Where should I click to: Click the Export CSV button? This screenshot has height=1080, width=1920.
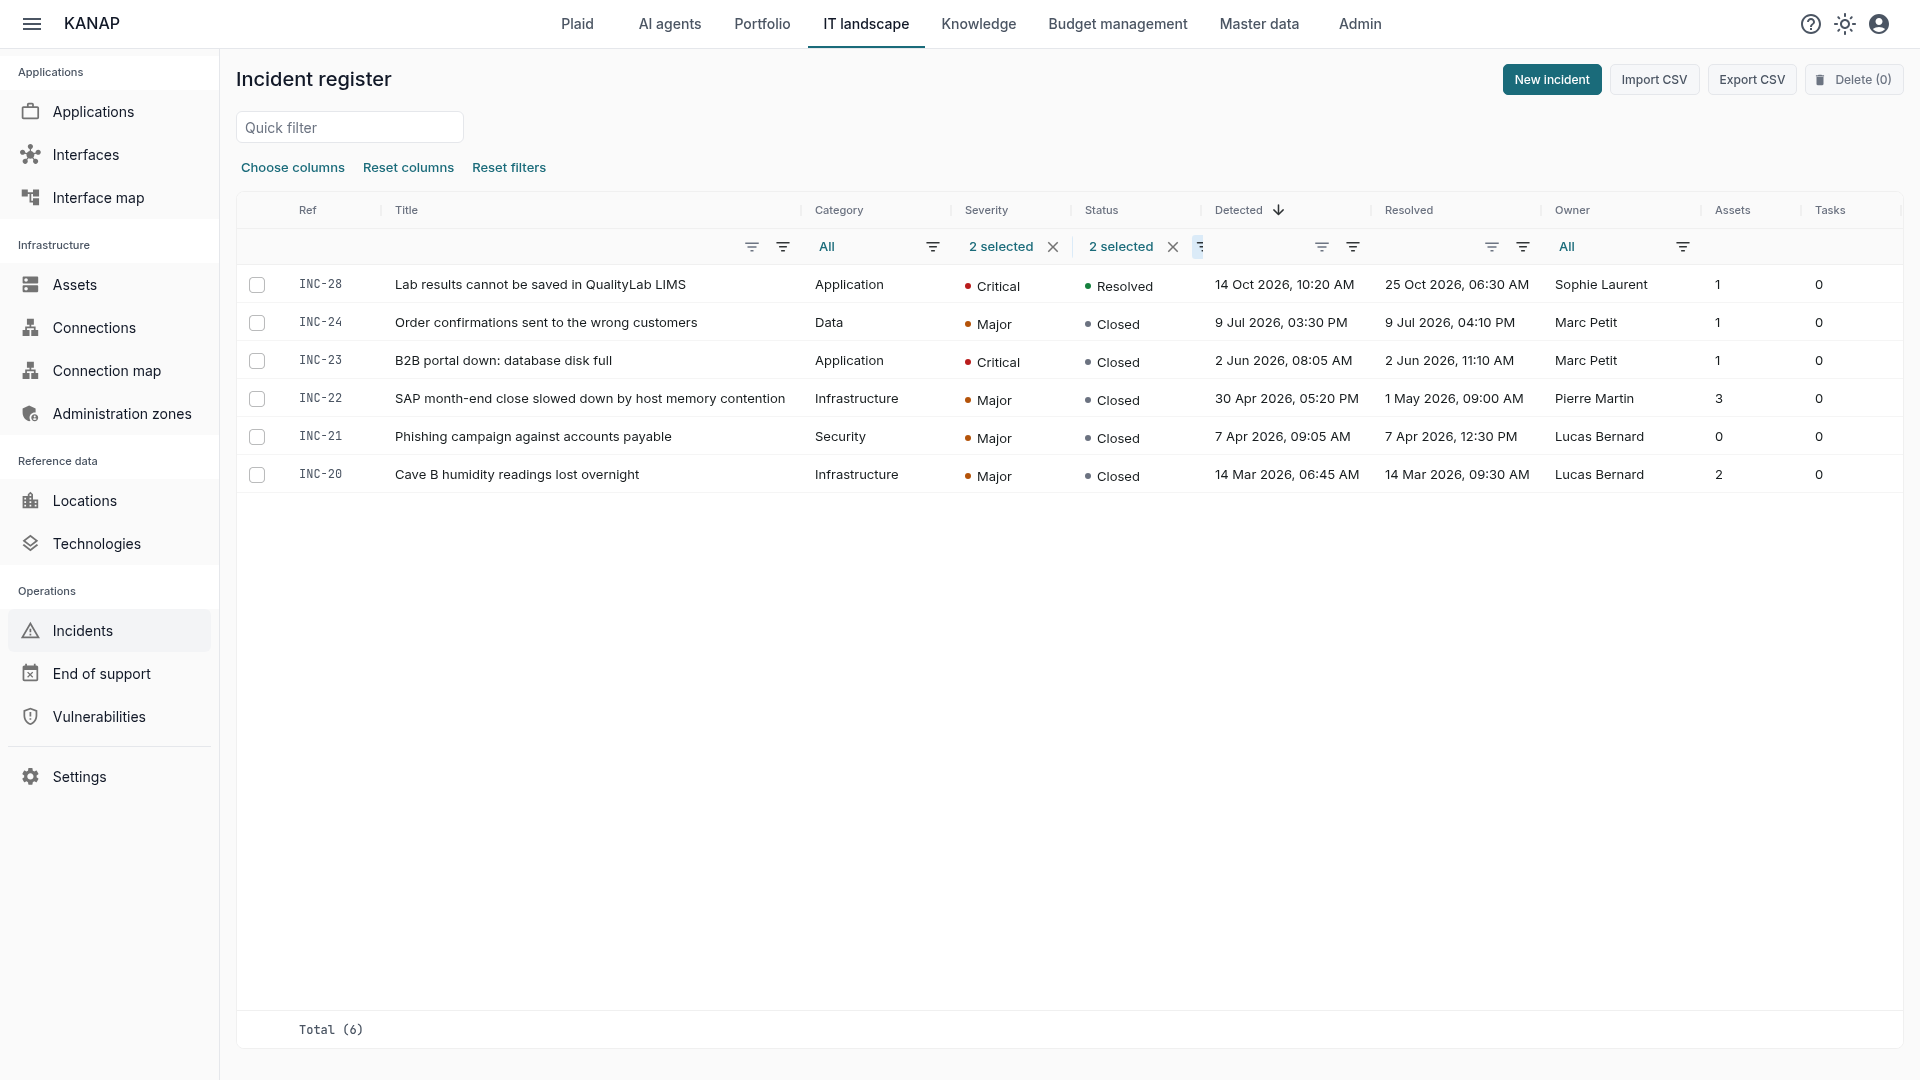click(x=1752, y=80)
